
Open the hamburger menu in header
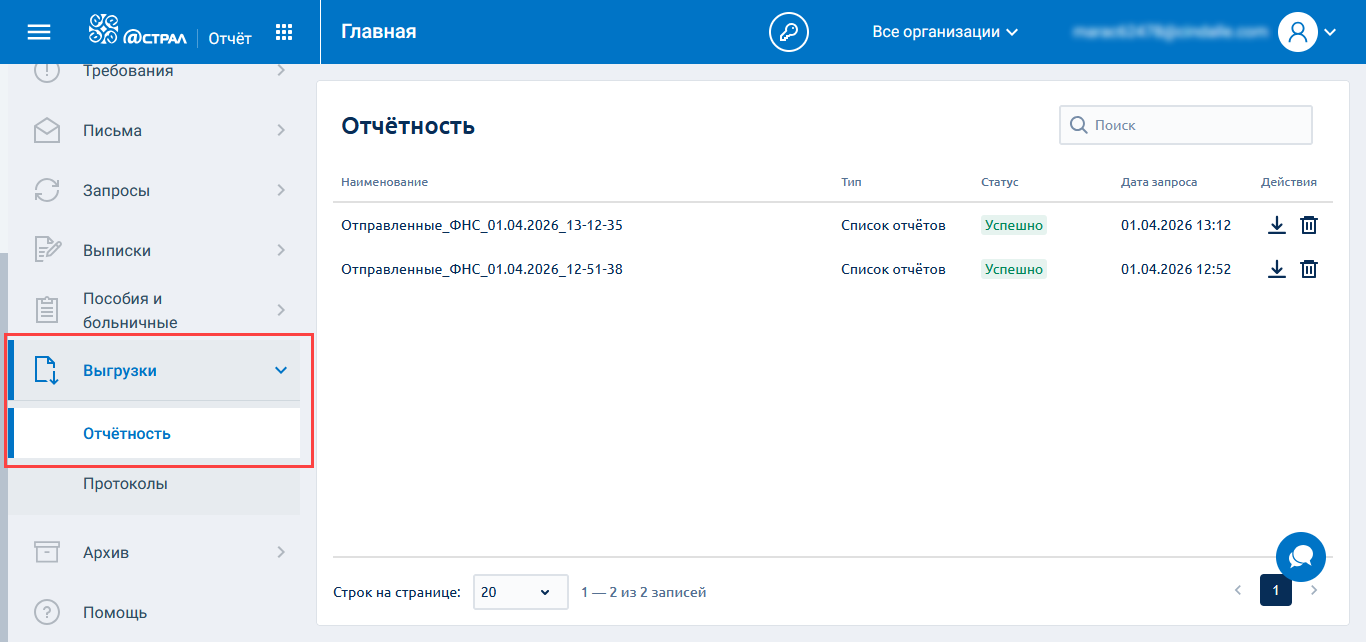tap(39, 32)
